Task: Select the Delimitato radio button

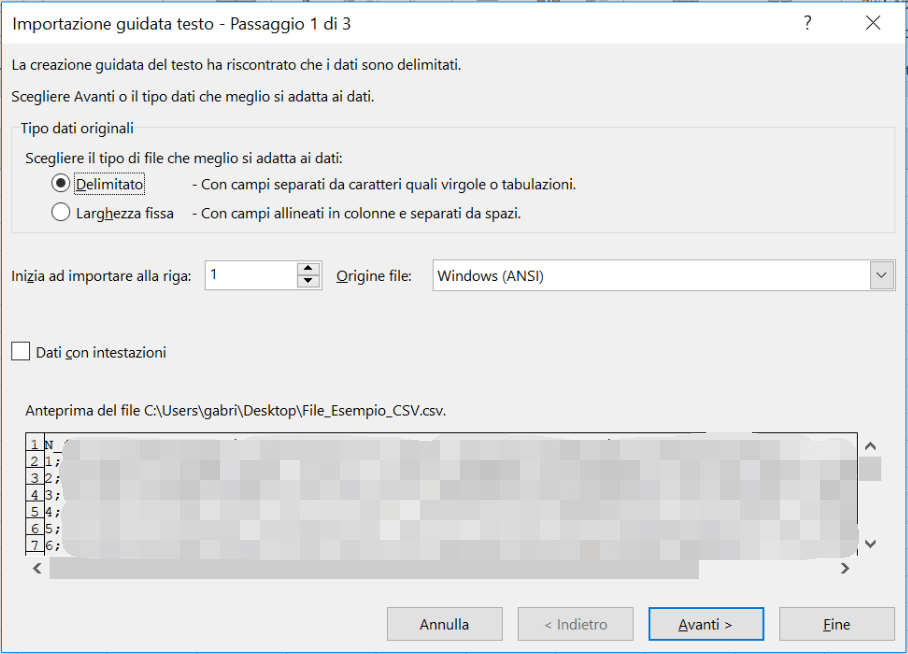Action: [x=60, y=184]
